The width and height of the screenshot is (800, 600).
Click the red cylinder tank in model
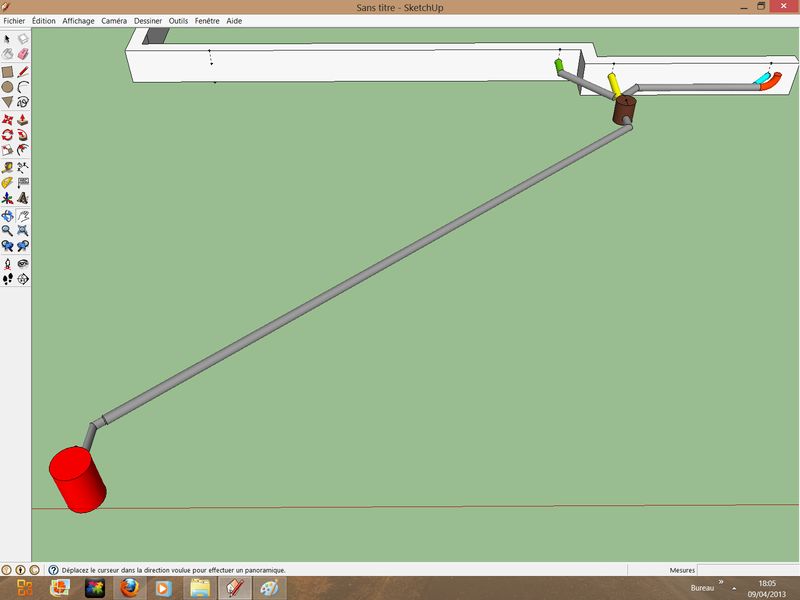tap(78, 478)
